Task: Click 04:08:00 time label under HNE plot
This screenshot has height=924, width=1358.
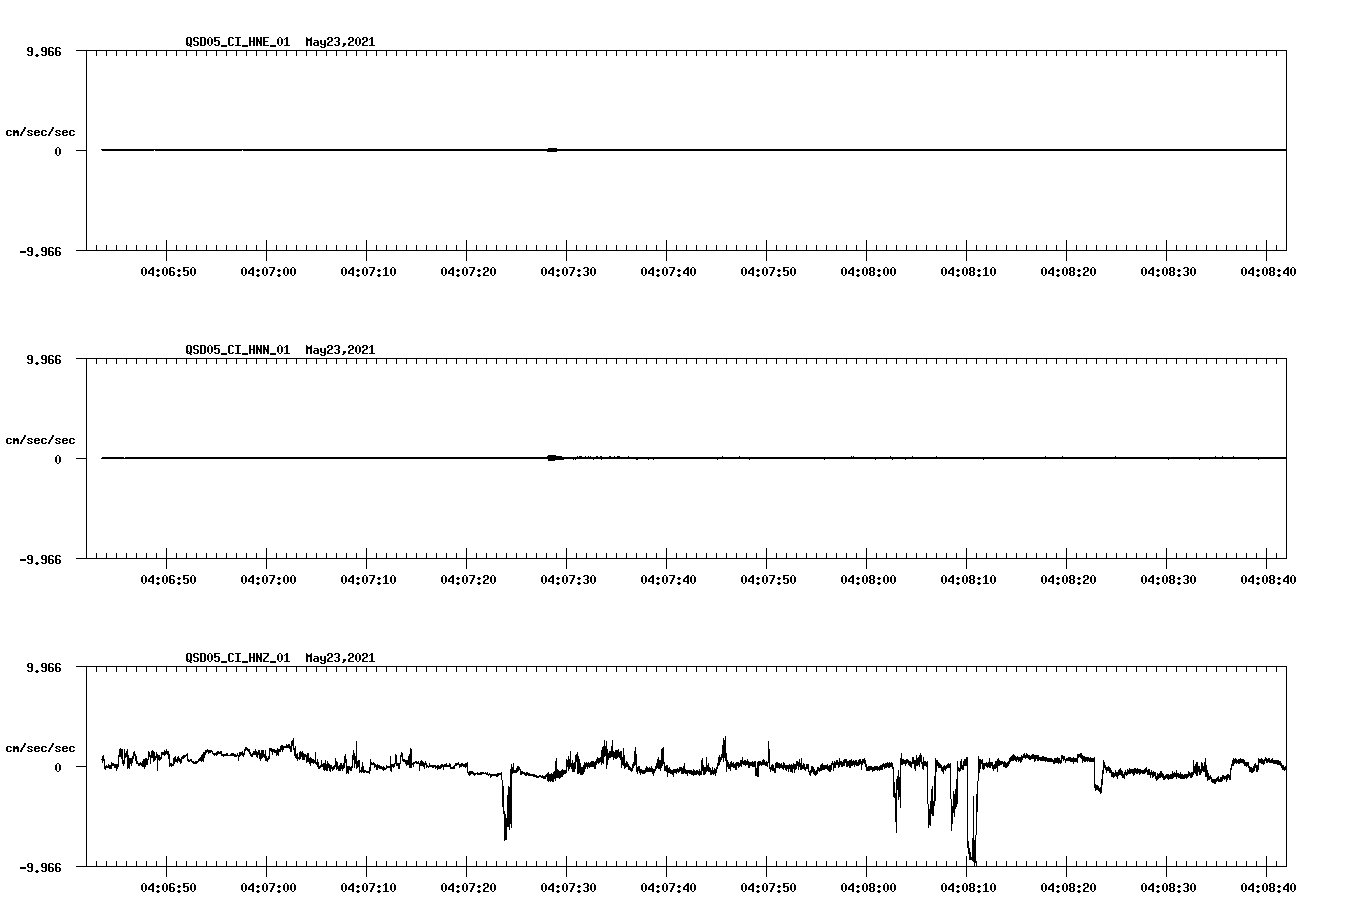Action: click(x=868, y=272)
